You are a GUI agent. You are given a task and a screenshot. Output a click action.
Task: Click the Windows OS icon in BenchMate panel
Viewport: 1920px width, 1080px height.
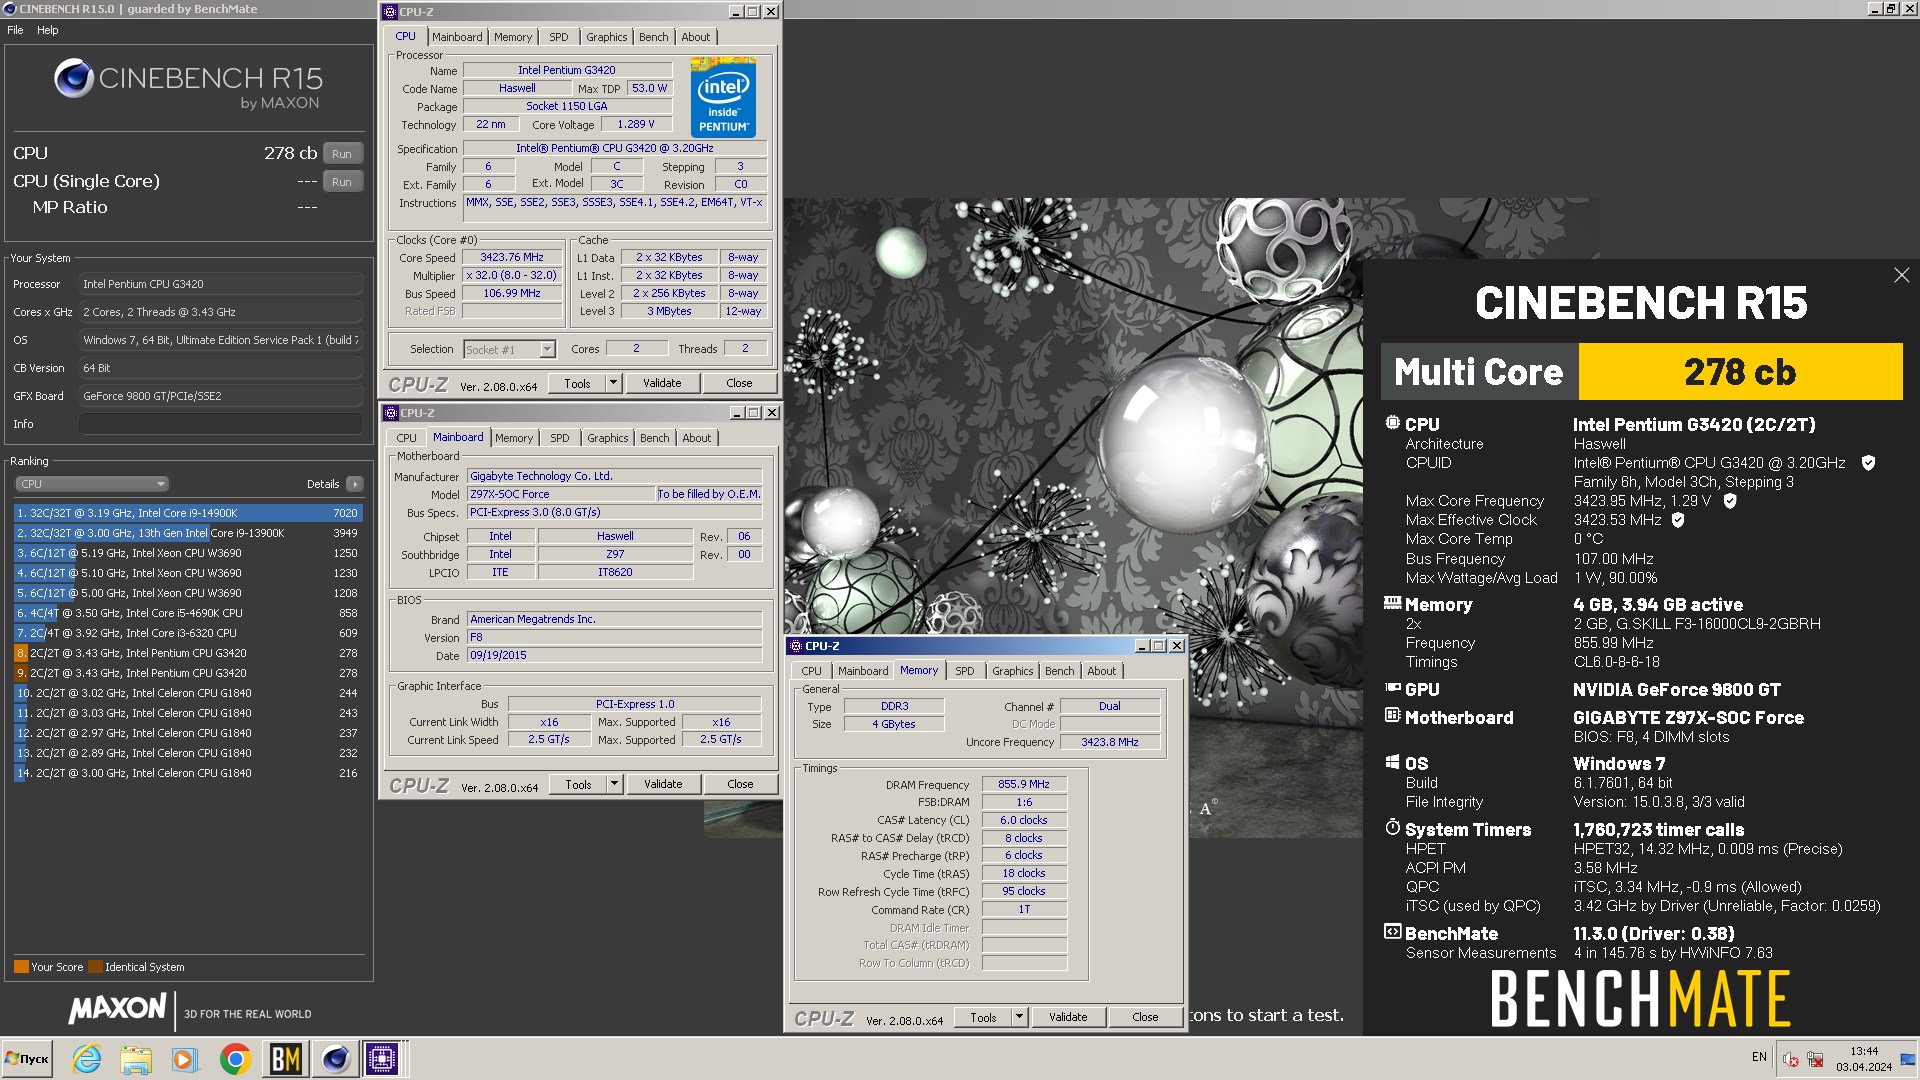pyautogui.click(x=1392, y=762)
